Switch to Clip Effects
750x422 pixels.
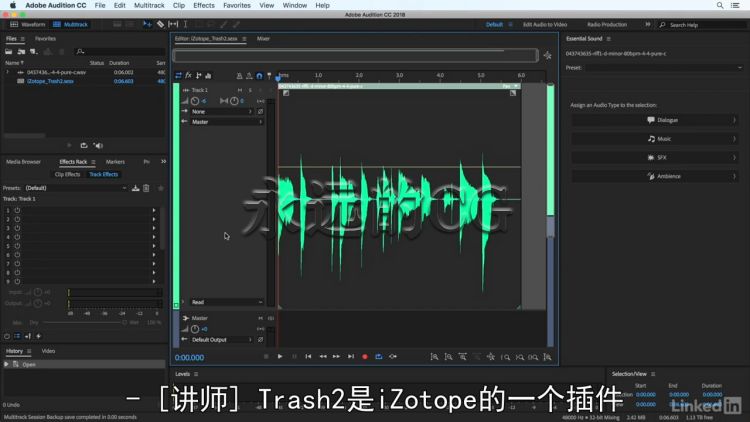pyautogui.click(x=67, y=174)
